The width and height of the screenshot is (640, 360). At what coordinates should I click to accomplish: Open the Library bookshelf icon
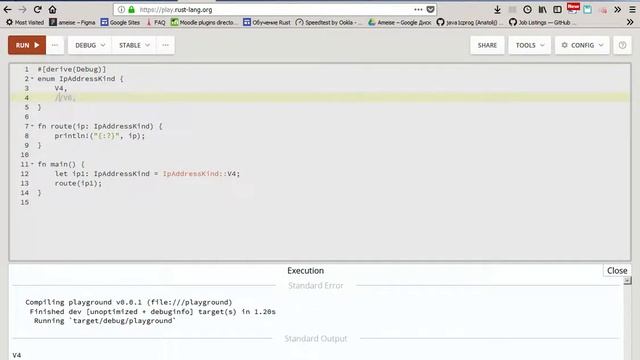[542, 9]
